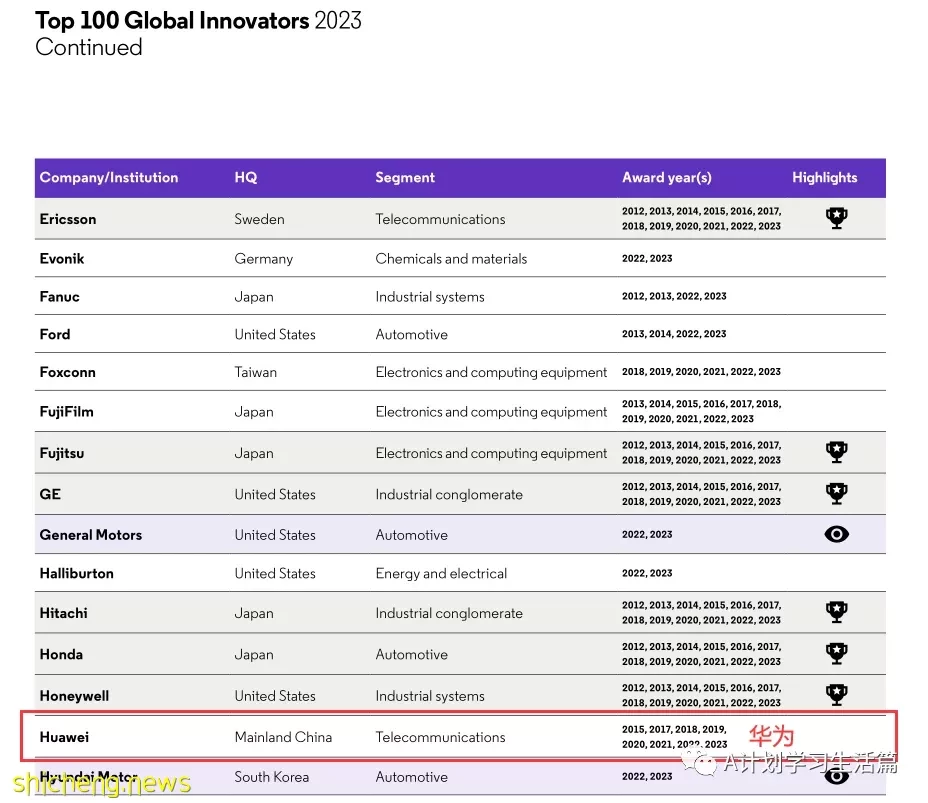Select the company name 'Honeywell'
The image size is (928, 803).
(x=74, y=696)
